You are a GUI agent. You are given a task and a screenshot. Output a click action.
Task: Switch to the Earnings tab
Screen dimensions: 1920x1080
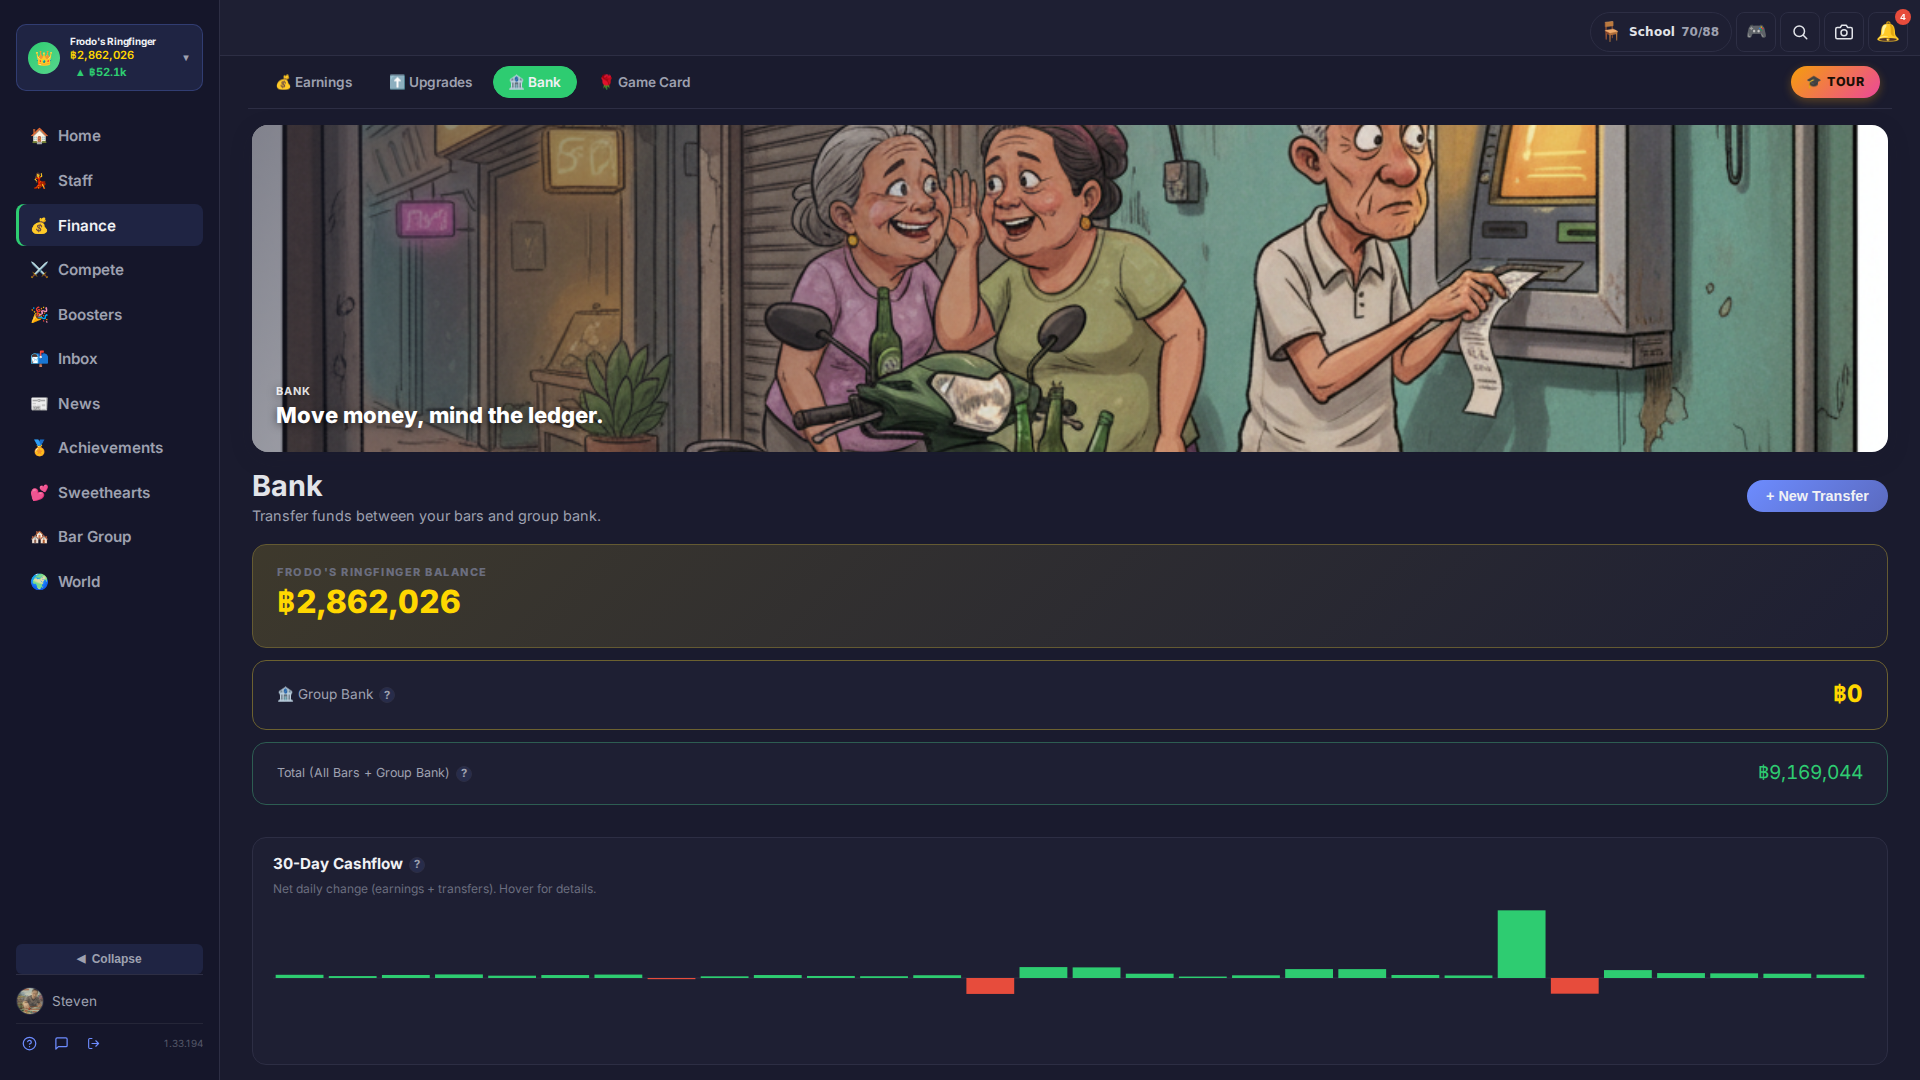(313, 82)
